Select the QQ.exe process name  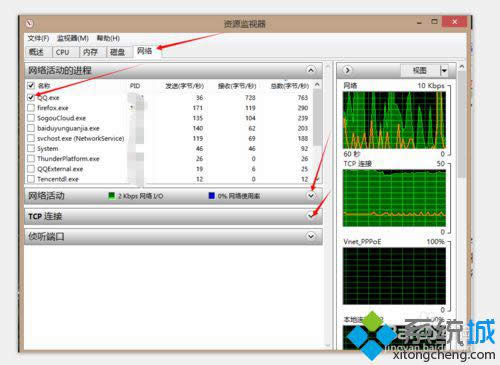[x=48, y=98]
